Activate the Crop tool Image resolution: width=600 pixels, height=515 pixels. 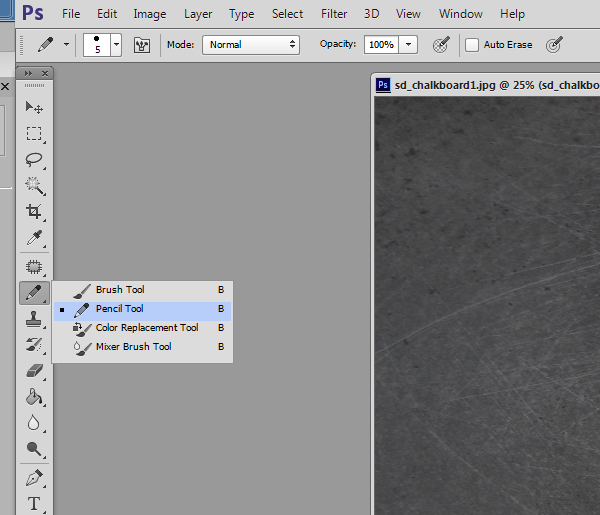34,211
